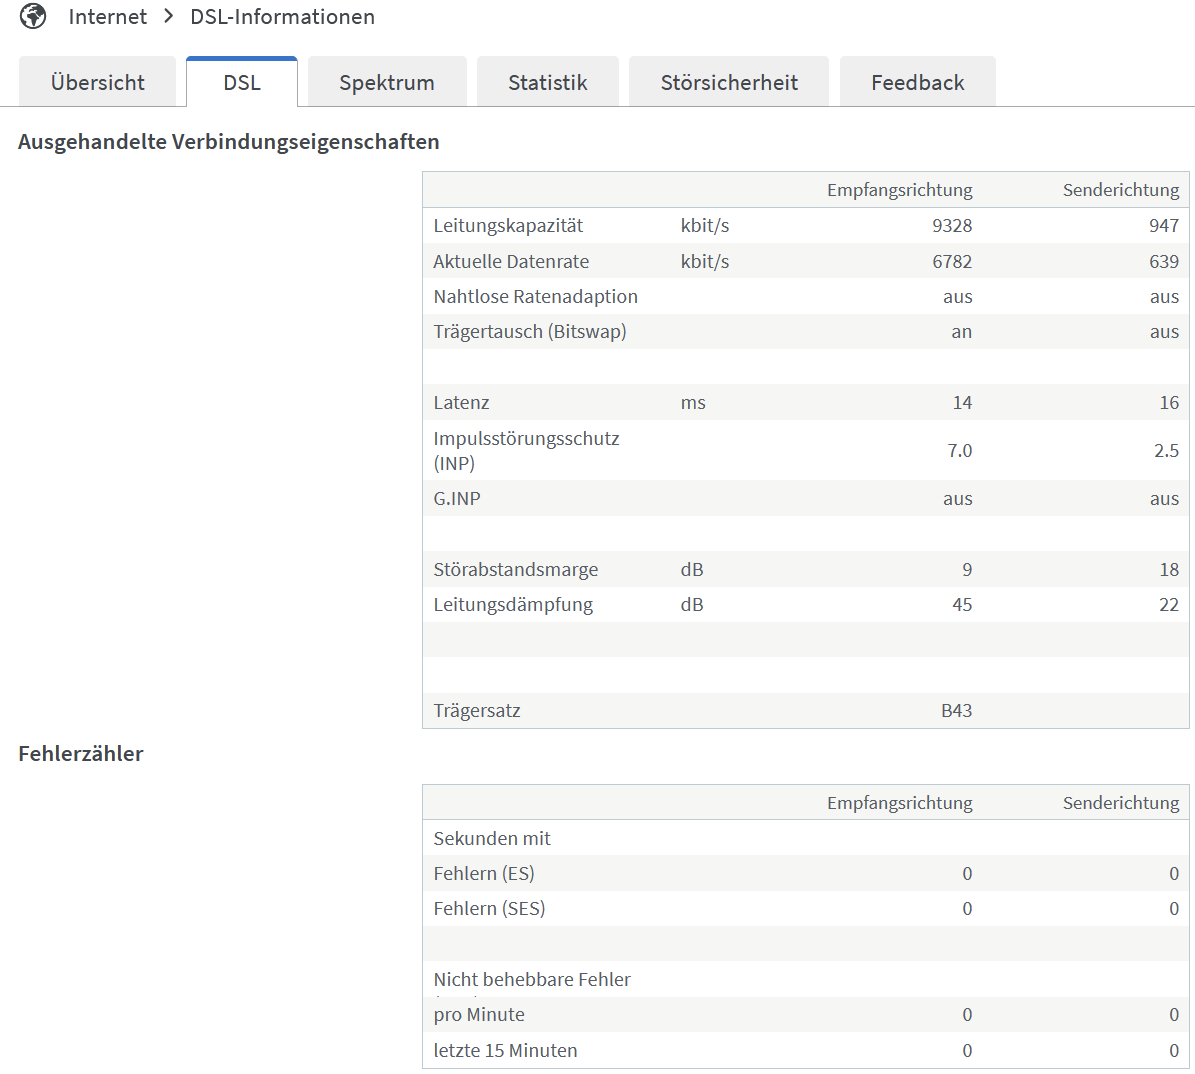
Task: Select the value 947
Action: pyautogui.click(x=1164, y=226)
